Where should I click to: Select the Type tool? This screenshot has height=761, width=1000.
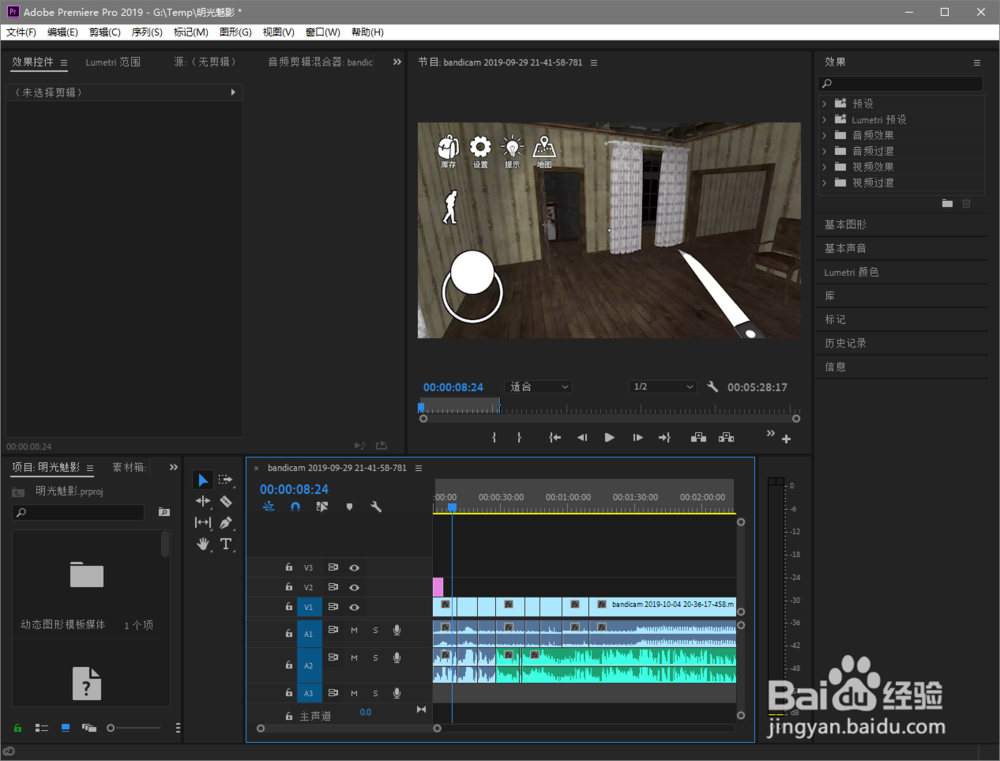pyautogui.click(x=226, y=544)
